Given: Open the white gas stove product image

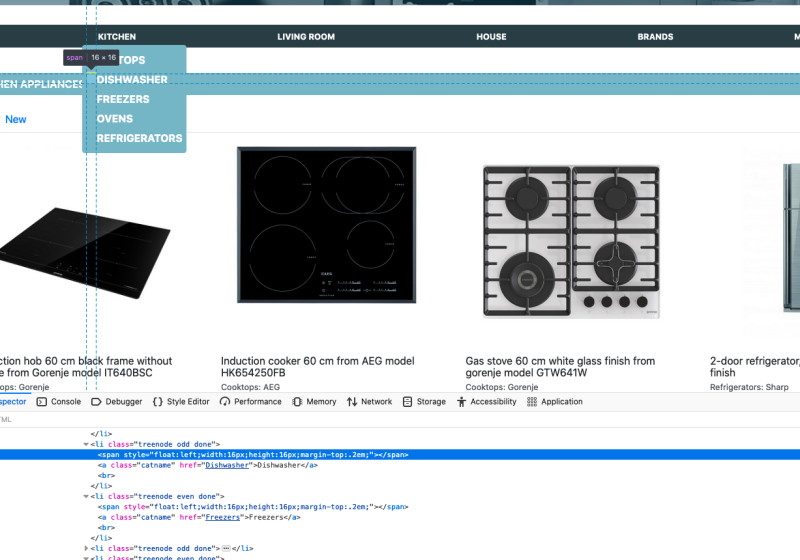Looking at the screenshot, I should 571,241.
